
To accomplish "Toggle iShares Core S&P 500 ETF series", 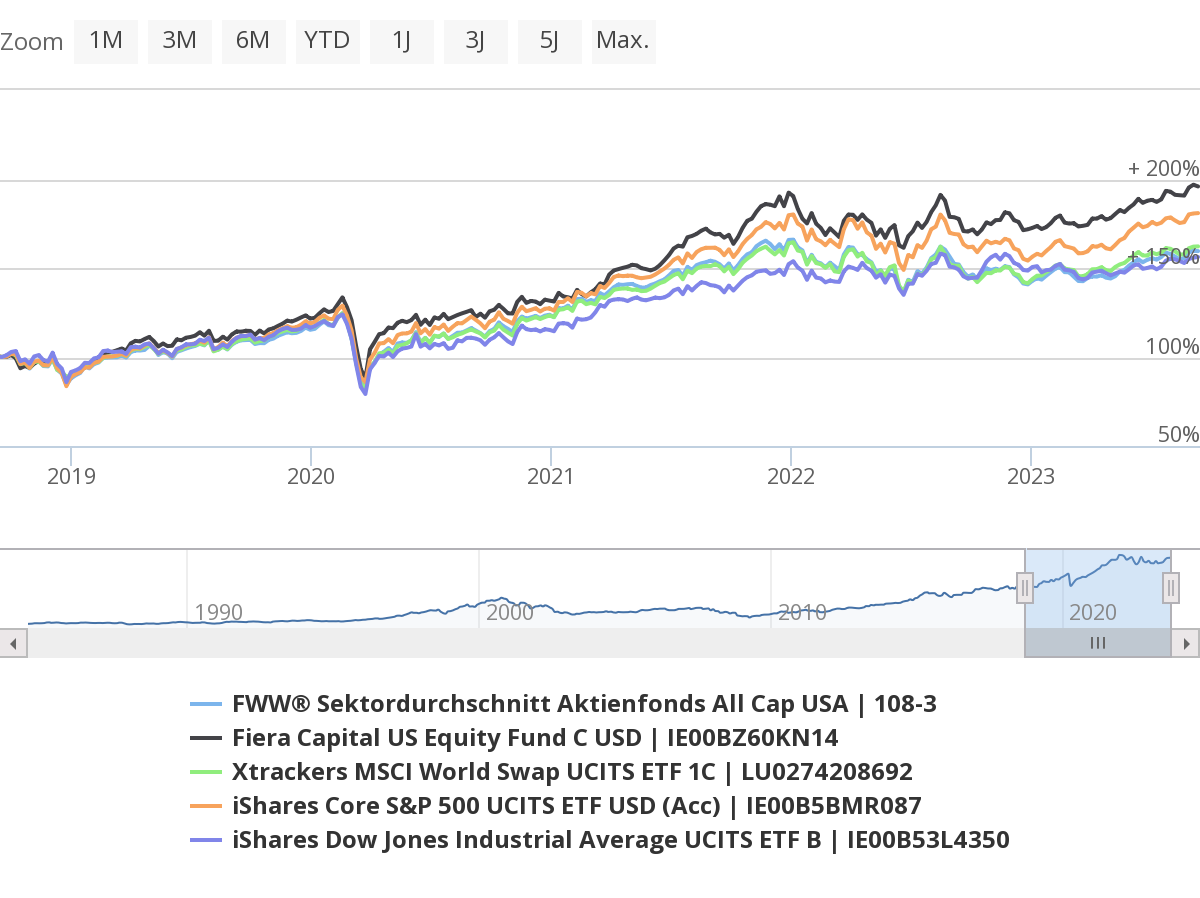I will click(x=555, y=806).
